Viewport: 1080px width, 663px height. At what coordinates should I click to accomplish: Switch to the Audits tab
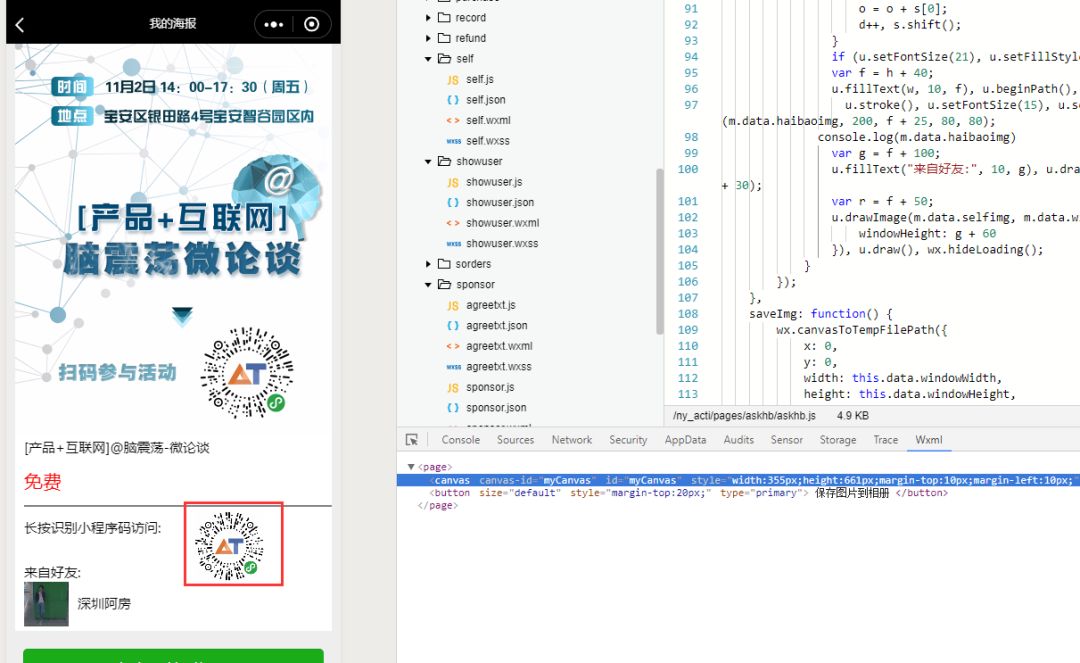pyautogui.click(x=738, y=440)
